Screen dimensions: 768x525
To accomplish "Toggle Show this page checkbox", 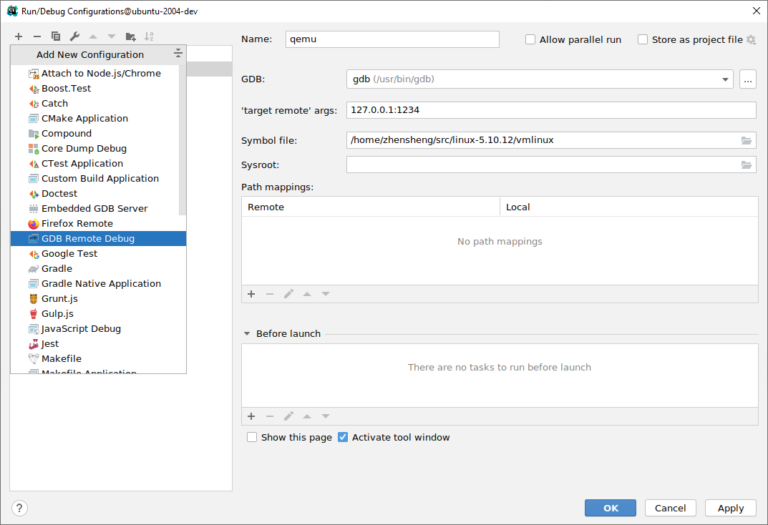I will 252,437.
